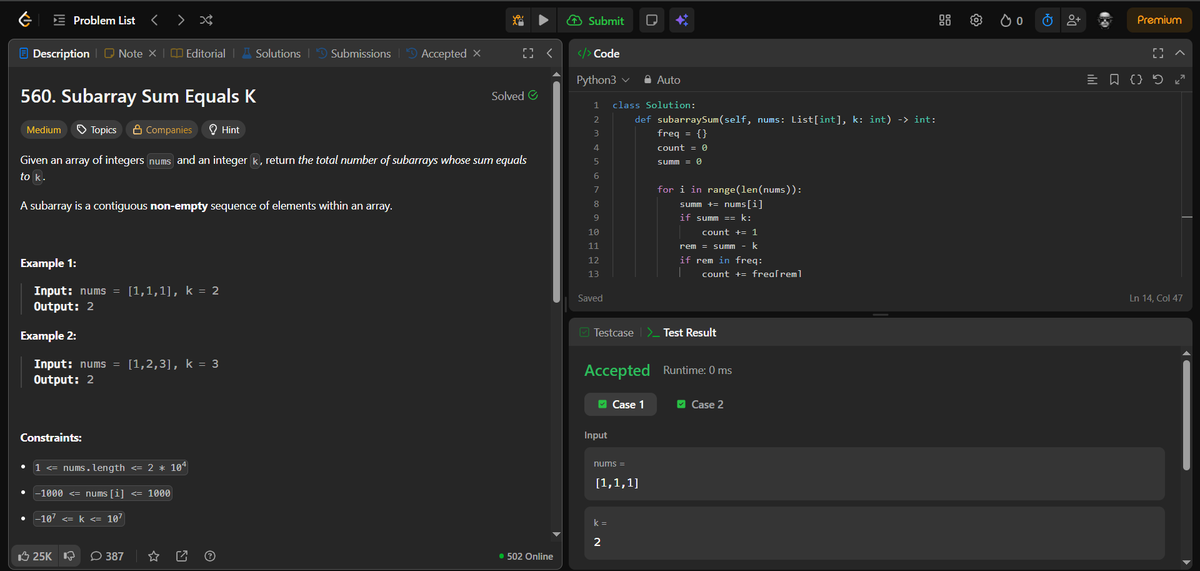Click the Premium button

pyautogui.click(x=1159, y=20)
